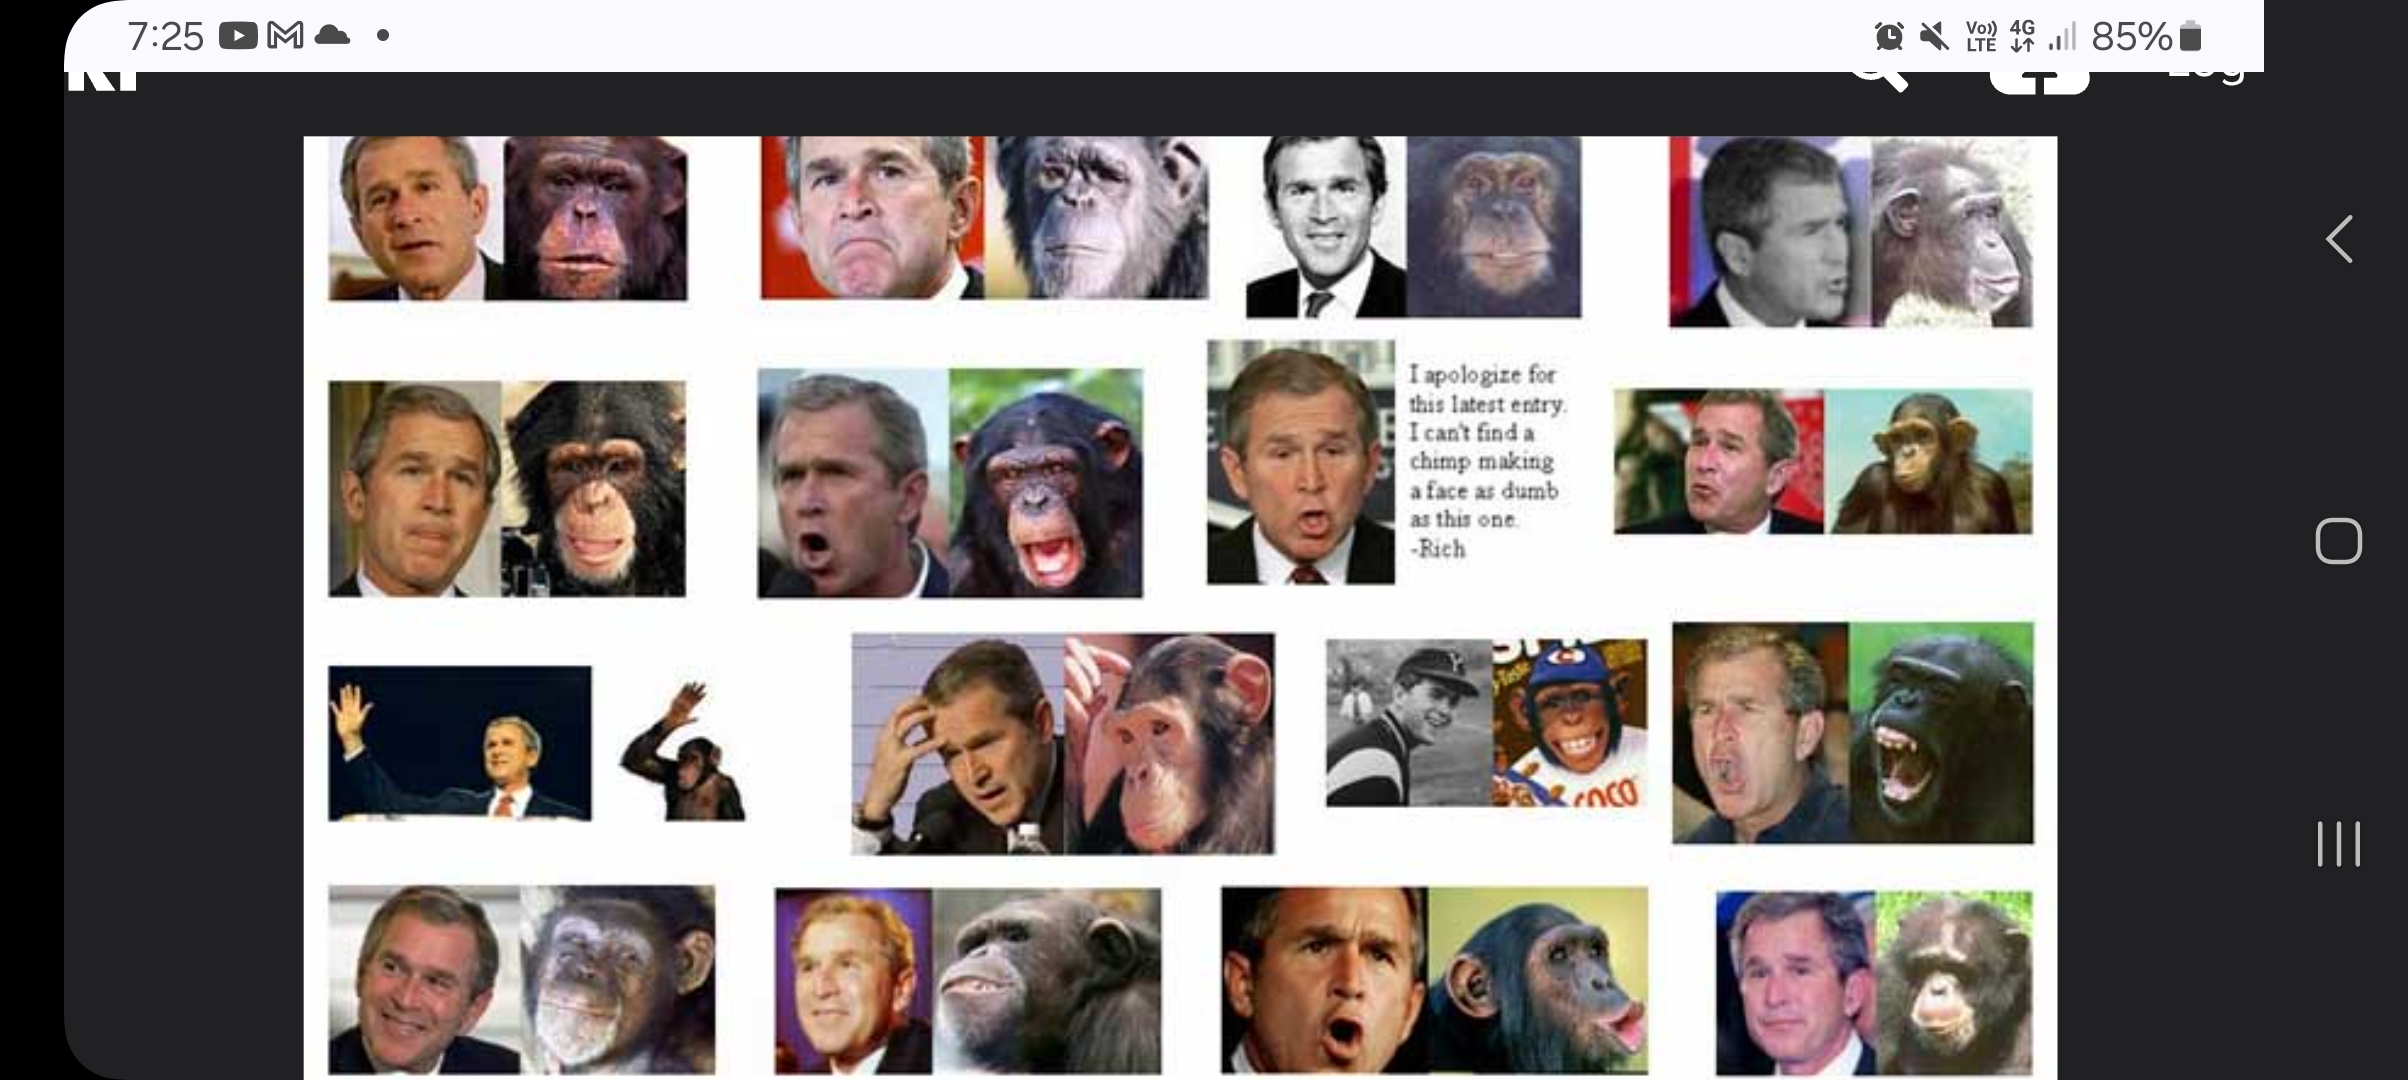2408x1080 pixels.
Task: Open search with the magnifier icon
Action: coord(1879,78)
